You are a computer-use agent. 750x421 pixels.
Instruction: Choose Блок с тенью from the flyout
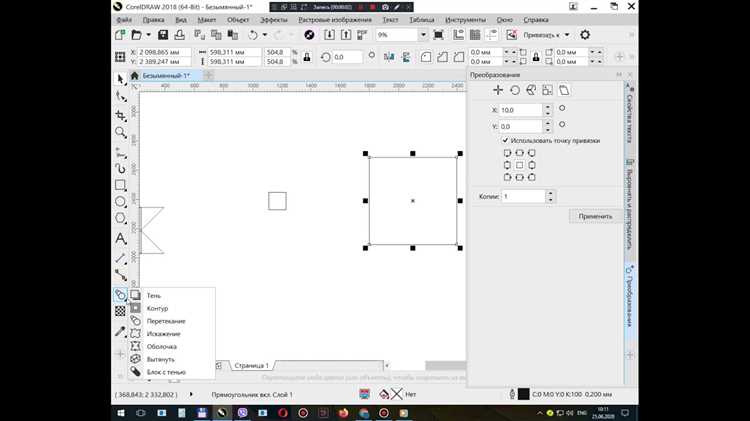171,372
